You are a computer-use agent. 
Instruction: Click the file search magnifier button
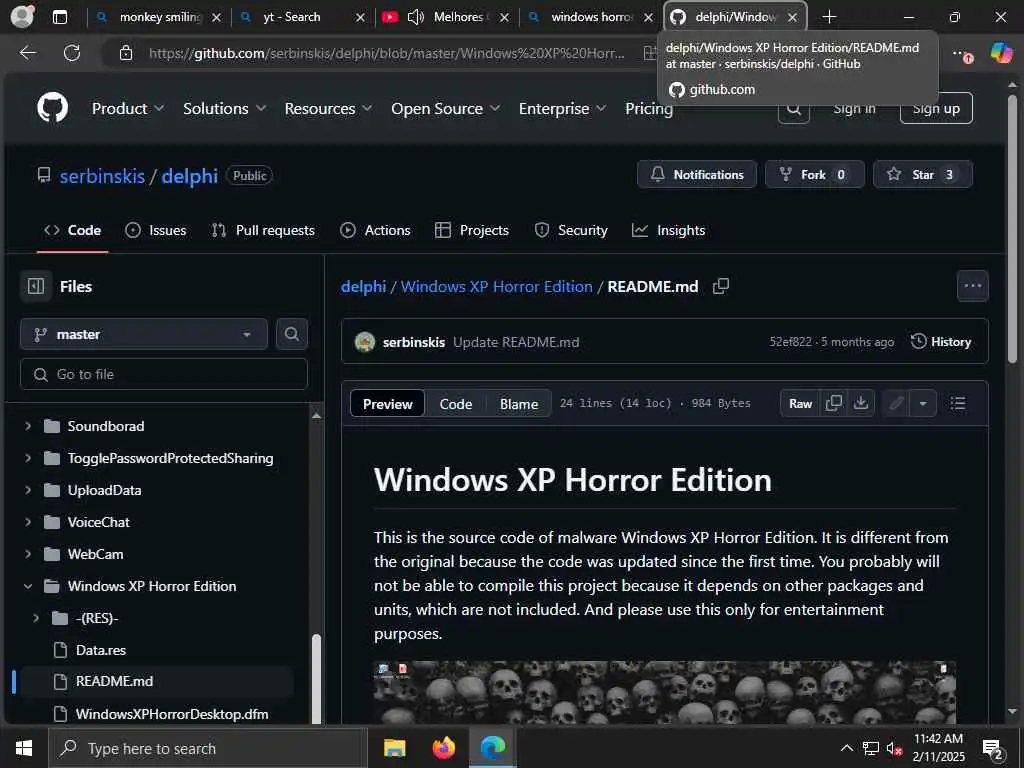coord(291,334)
